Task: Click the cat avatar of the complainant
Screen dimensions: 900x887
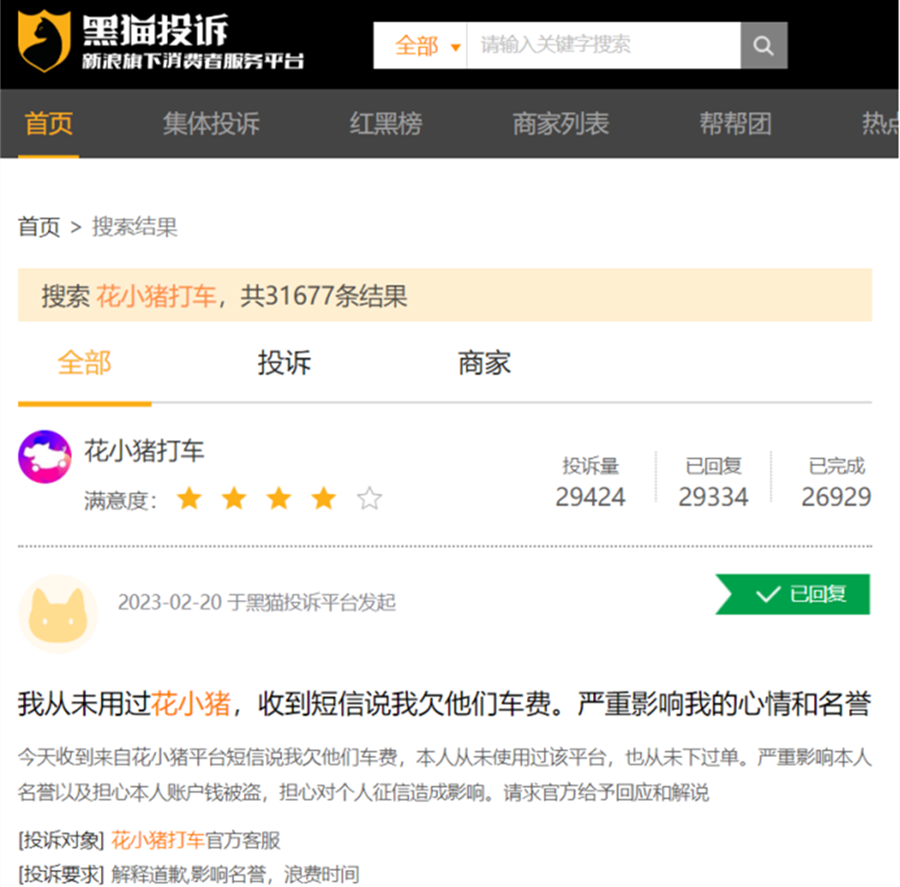Action: coord(58,614)
